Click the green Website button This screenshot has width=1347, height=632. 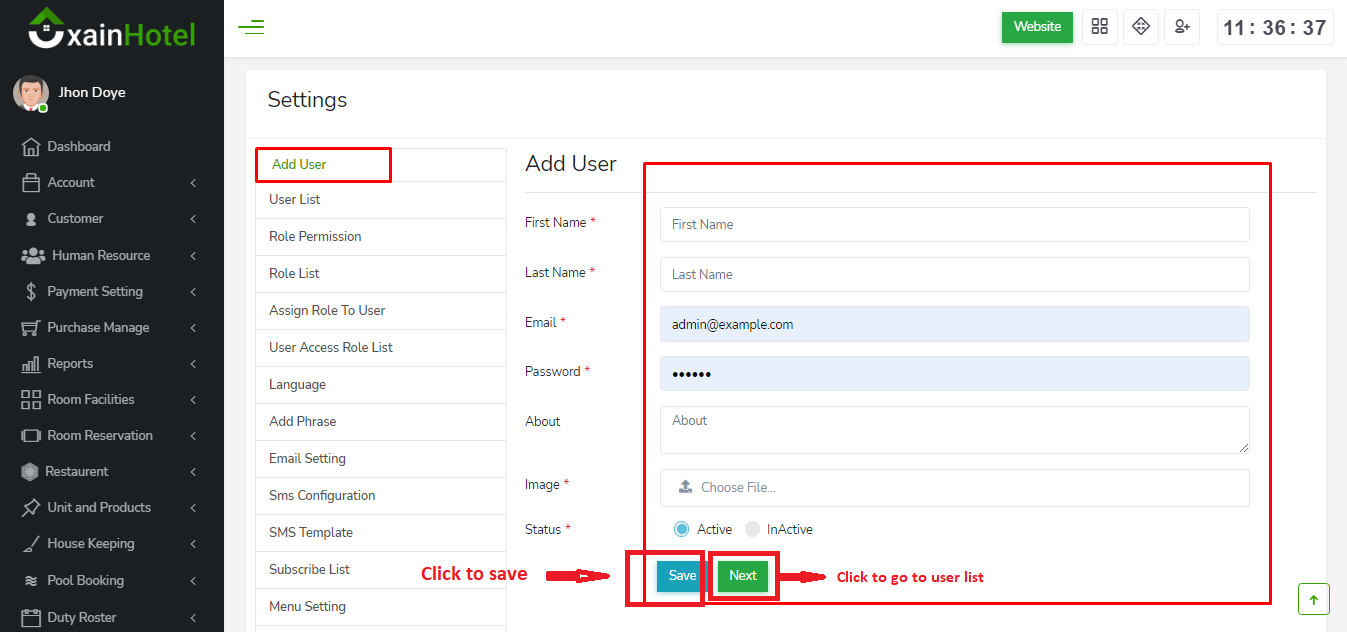pos(1037,27)
